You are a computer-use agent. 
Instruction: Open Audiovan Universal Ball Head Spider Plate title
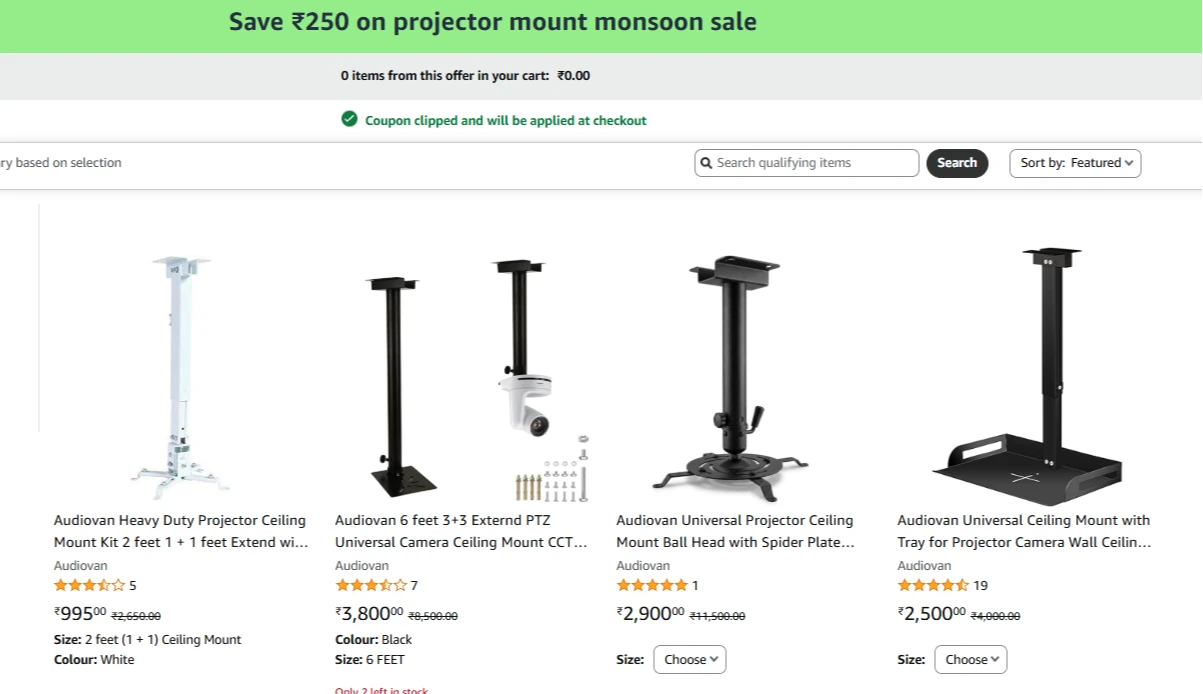tap(736, 531)
